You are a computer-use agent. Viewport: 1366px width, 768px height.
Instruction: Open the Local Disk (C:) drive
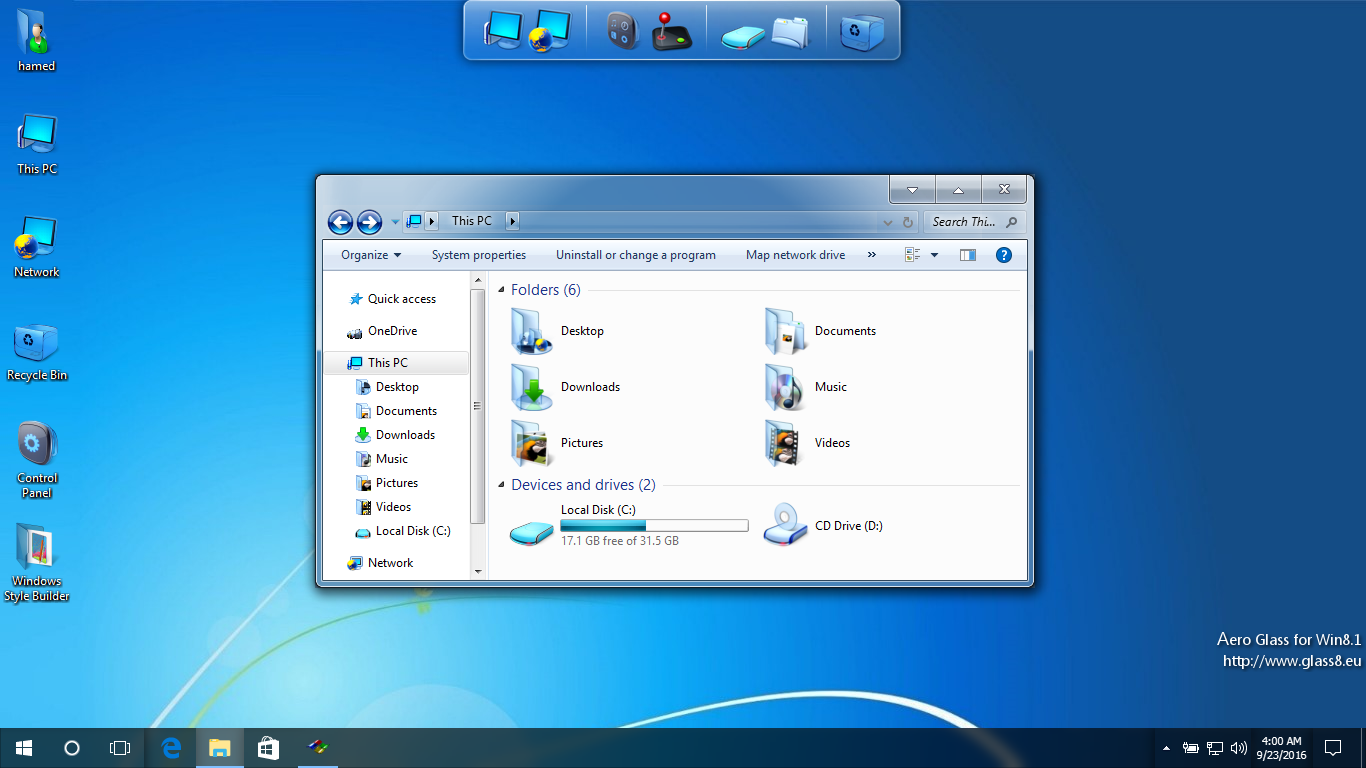[x=531, y=527]
